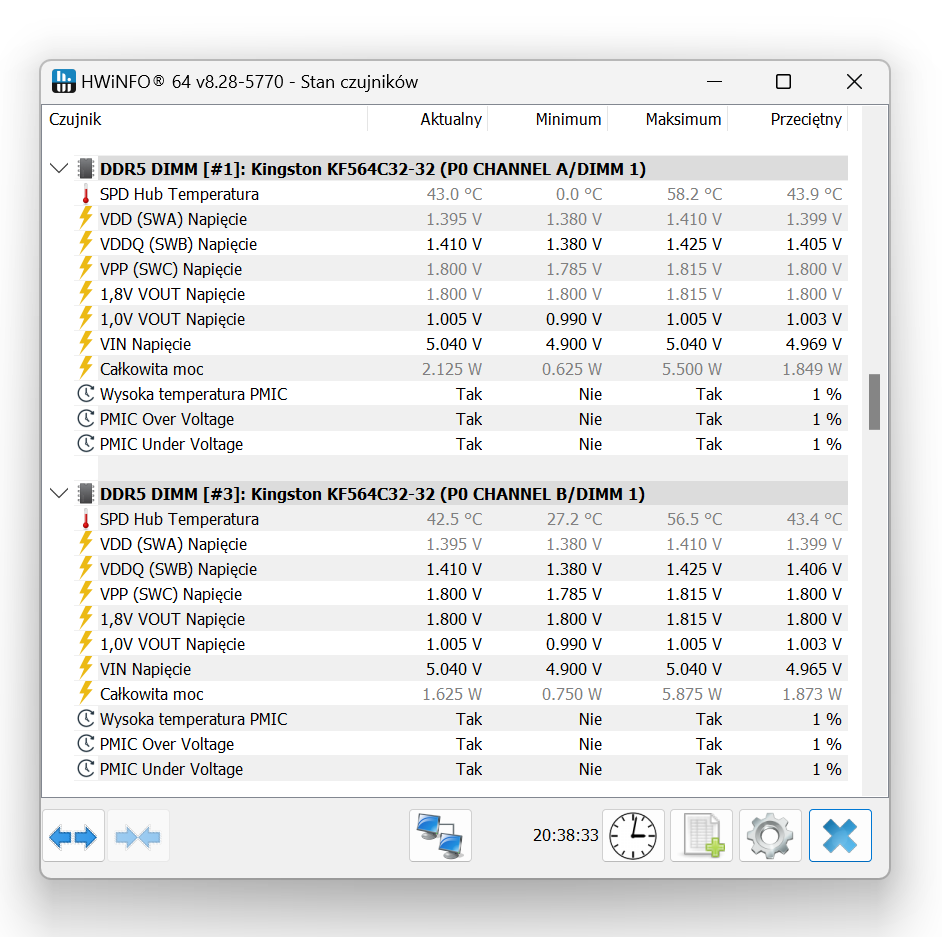
Task: Select SPD Hub Temperatura row of DIMM #1
Action: (x=179, y=194)
